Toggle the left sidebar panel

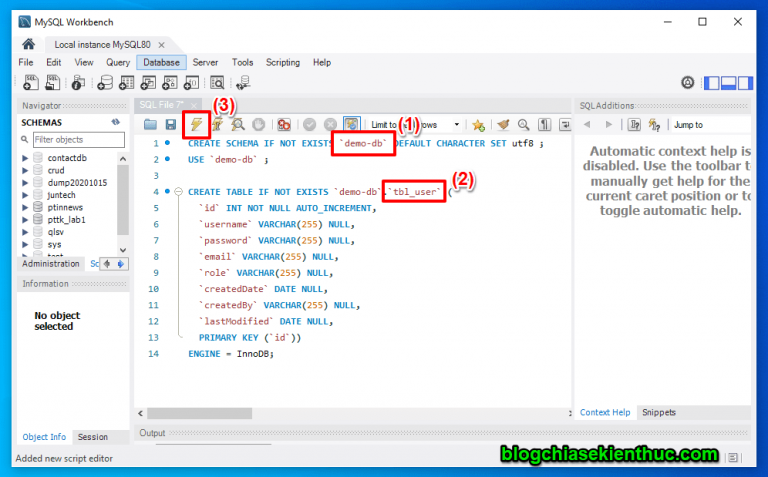711,83
